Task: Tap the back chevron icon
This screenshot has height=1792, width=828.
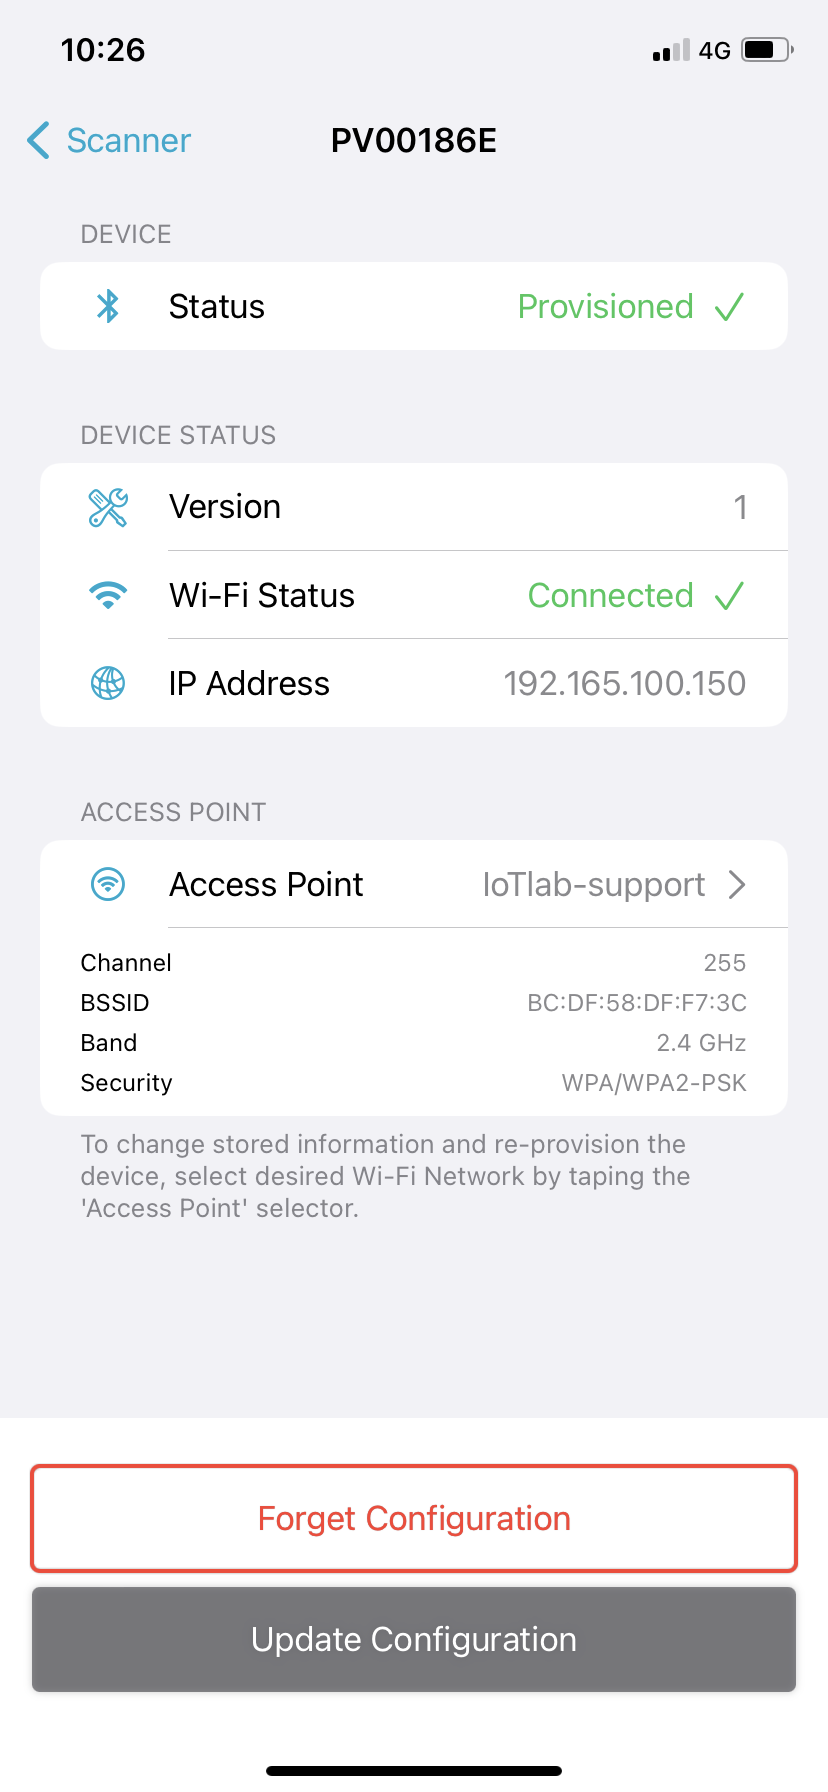Action: (39, 141)
